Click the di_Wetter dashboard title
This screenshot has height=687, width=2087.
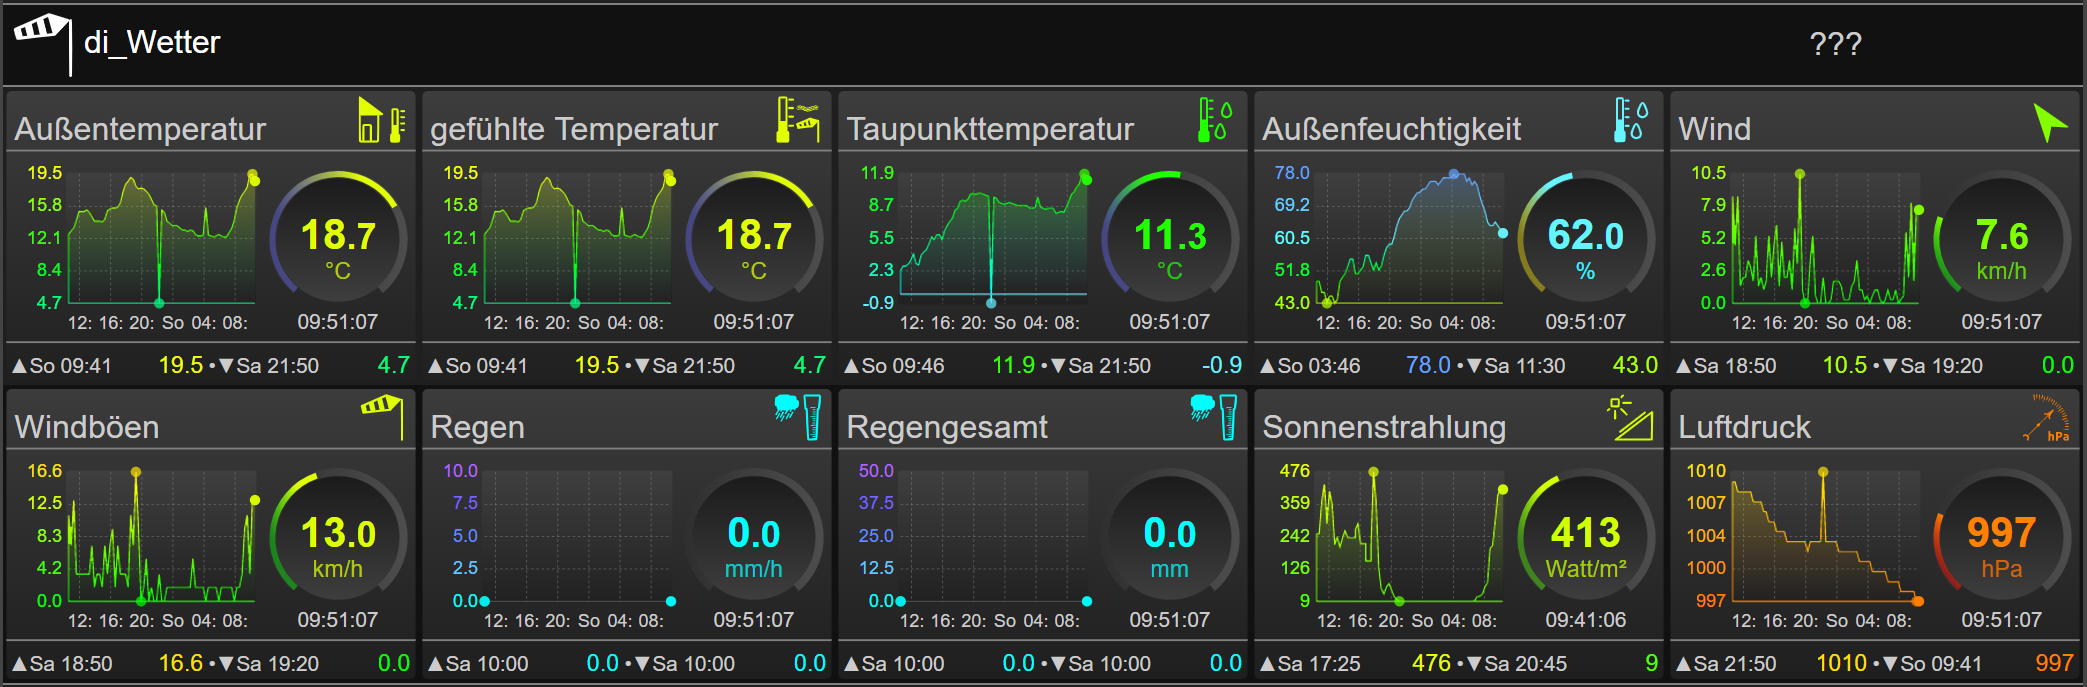coord(152,42)
